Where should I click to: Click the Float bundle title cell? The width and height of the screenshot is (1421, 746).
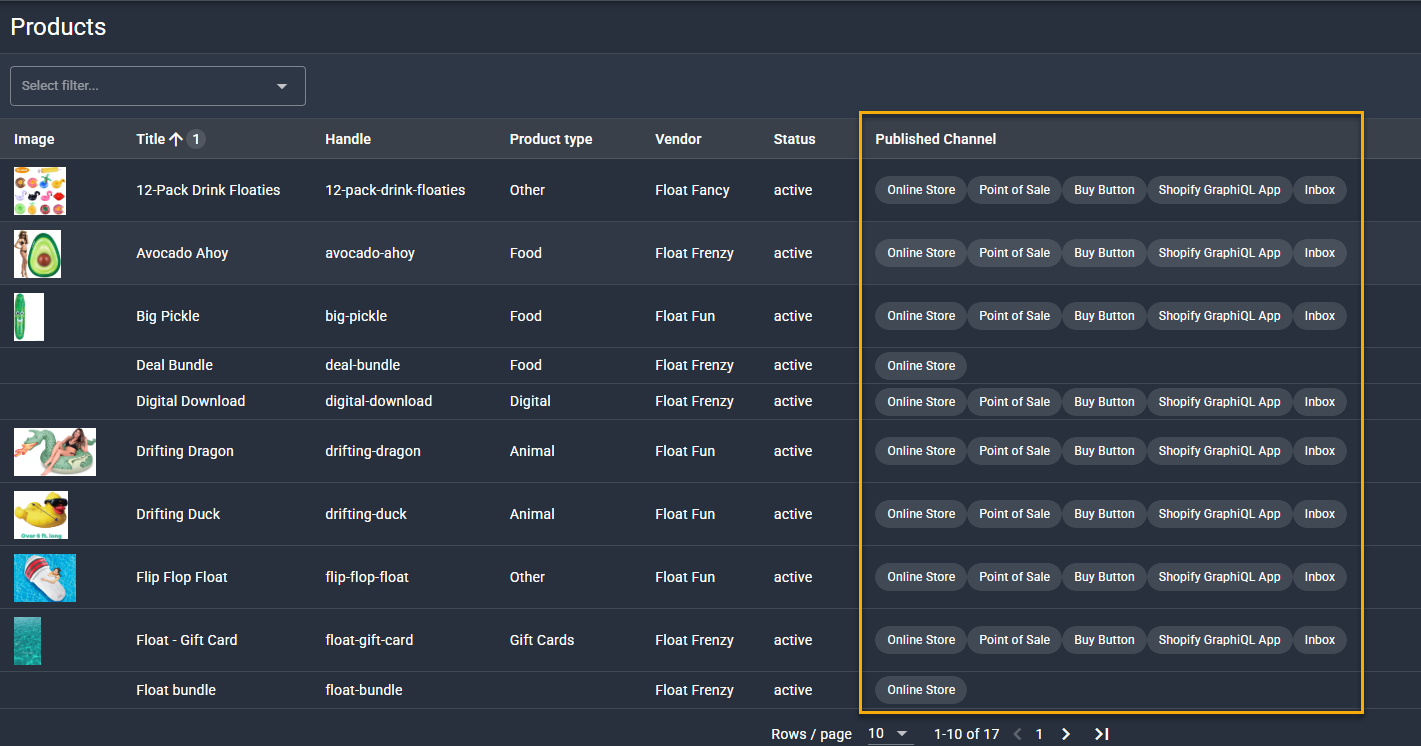click(176, 690)
